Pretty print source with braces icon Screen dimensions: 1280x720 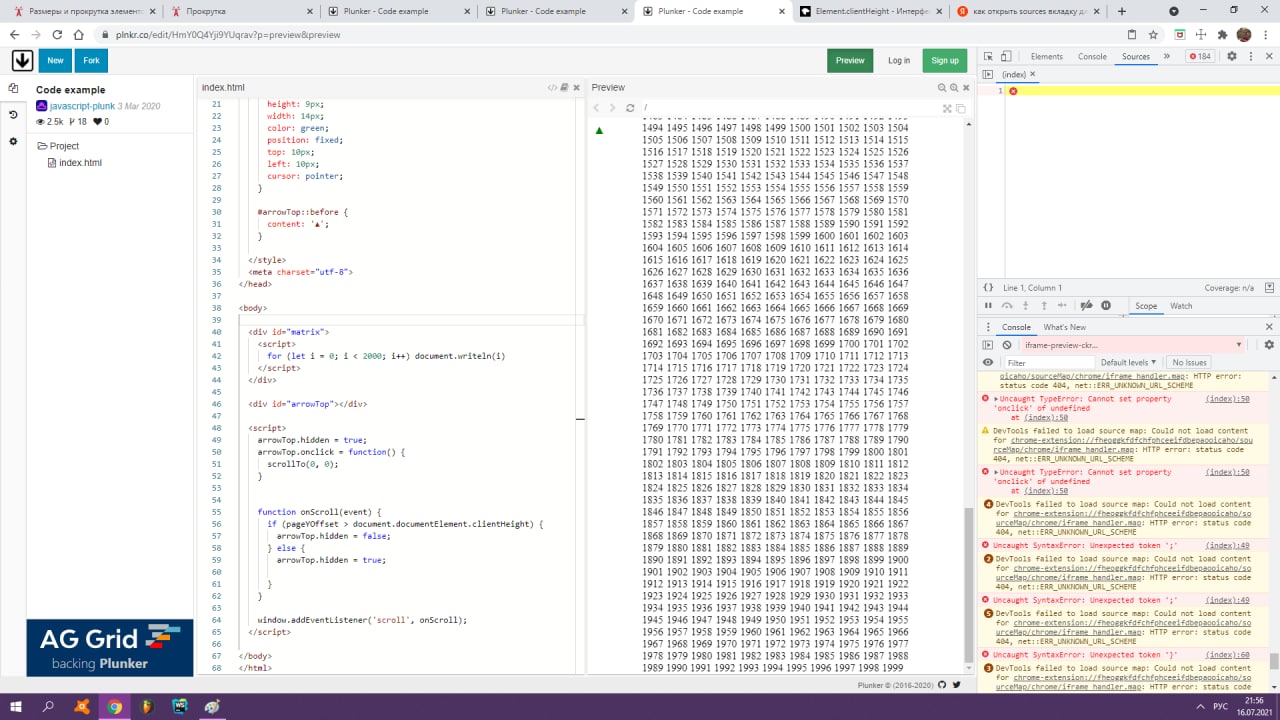coord(988,288)
